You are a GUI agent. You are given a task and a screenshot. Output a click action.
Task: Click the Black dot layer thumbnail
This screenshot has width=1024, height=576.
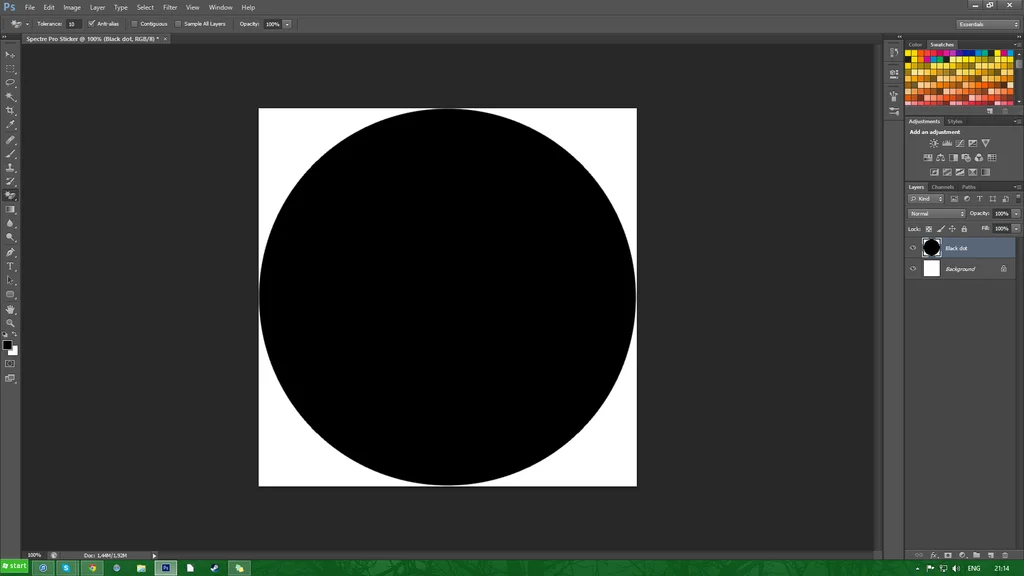931,248
